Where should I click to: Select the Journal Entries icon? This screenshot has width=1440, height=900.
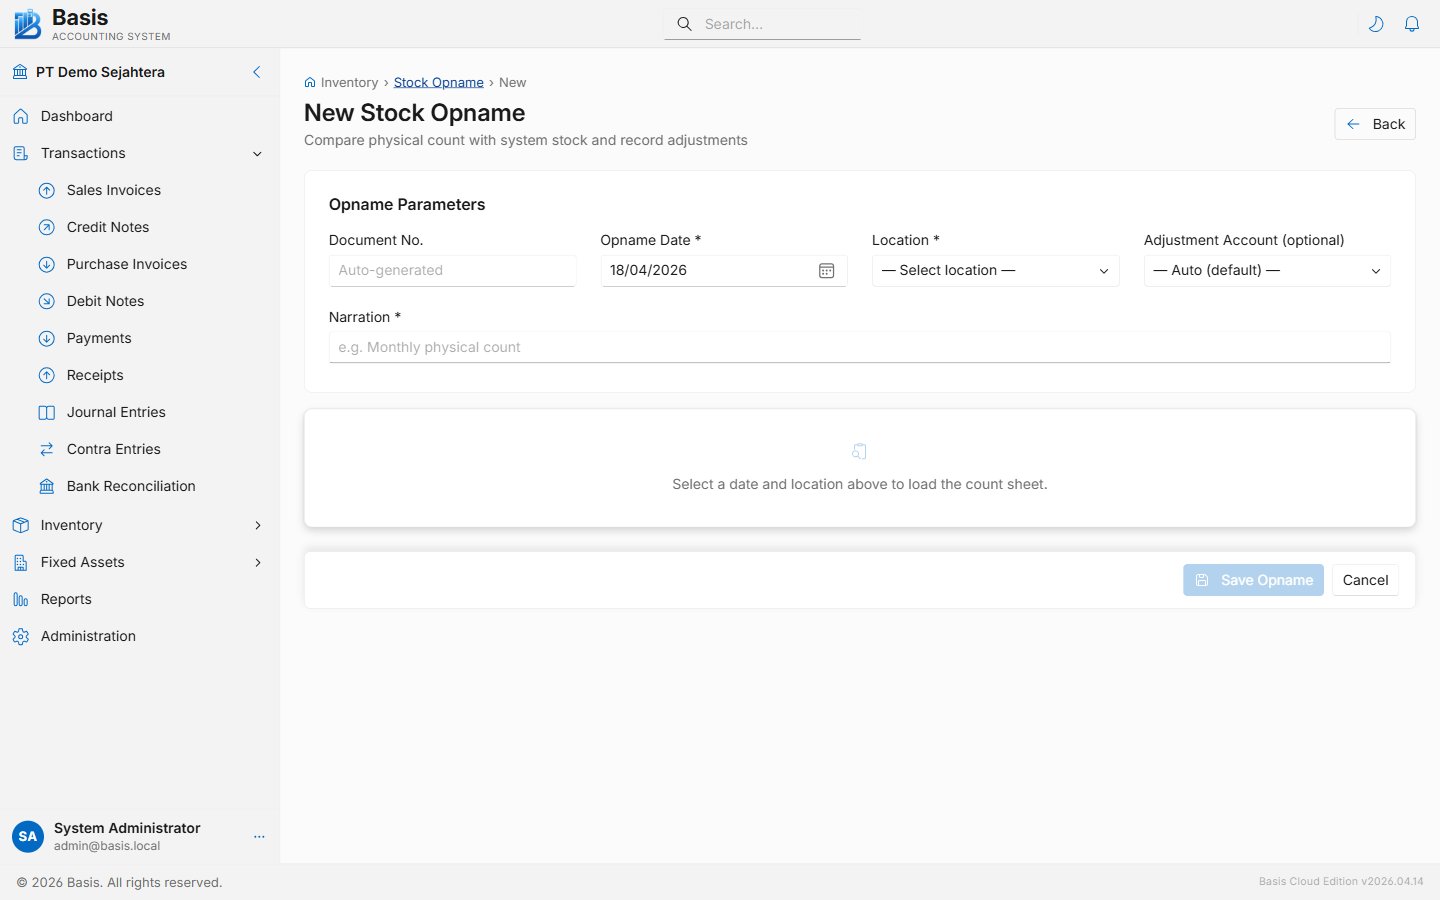pos(46,412)
